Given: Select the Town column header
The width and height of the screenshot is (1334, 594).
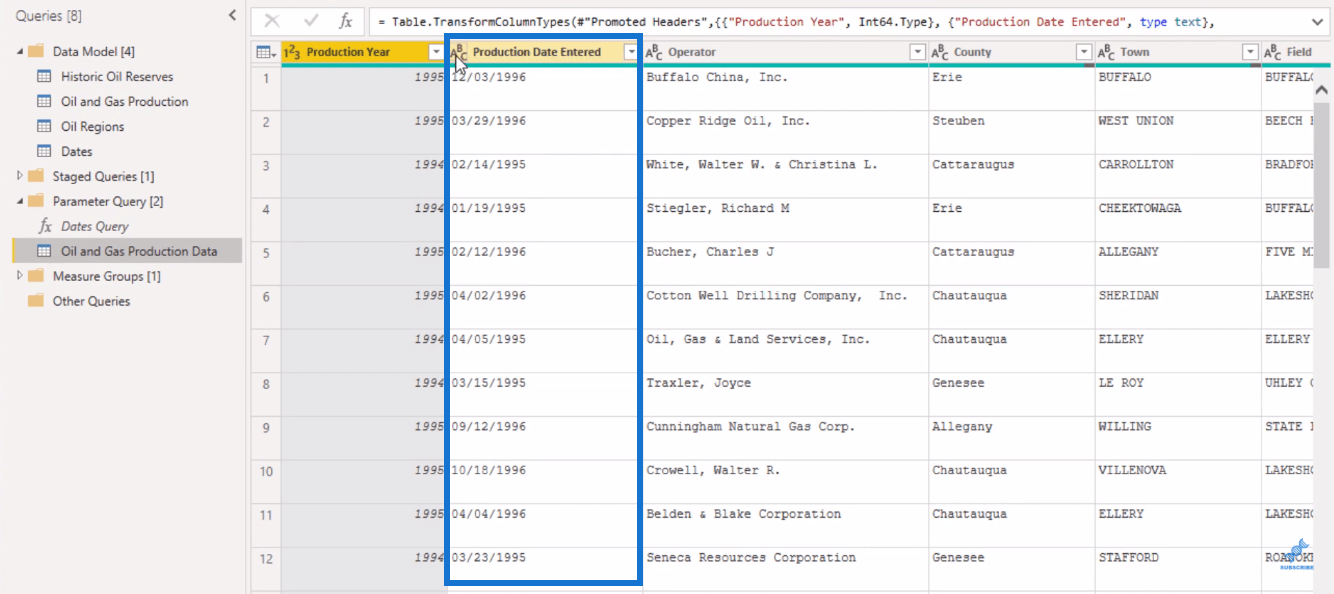Looking at the screenshot, I should click(1135, 52).
